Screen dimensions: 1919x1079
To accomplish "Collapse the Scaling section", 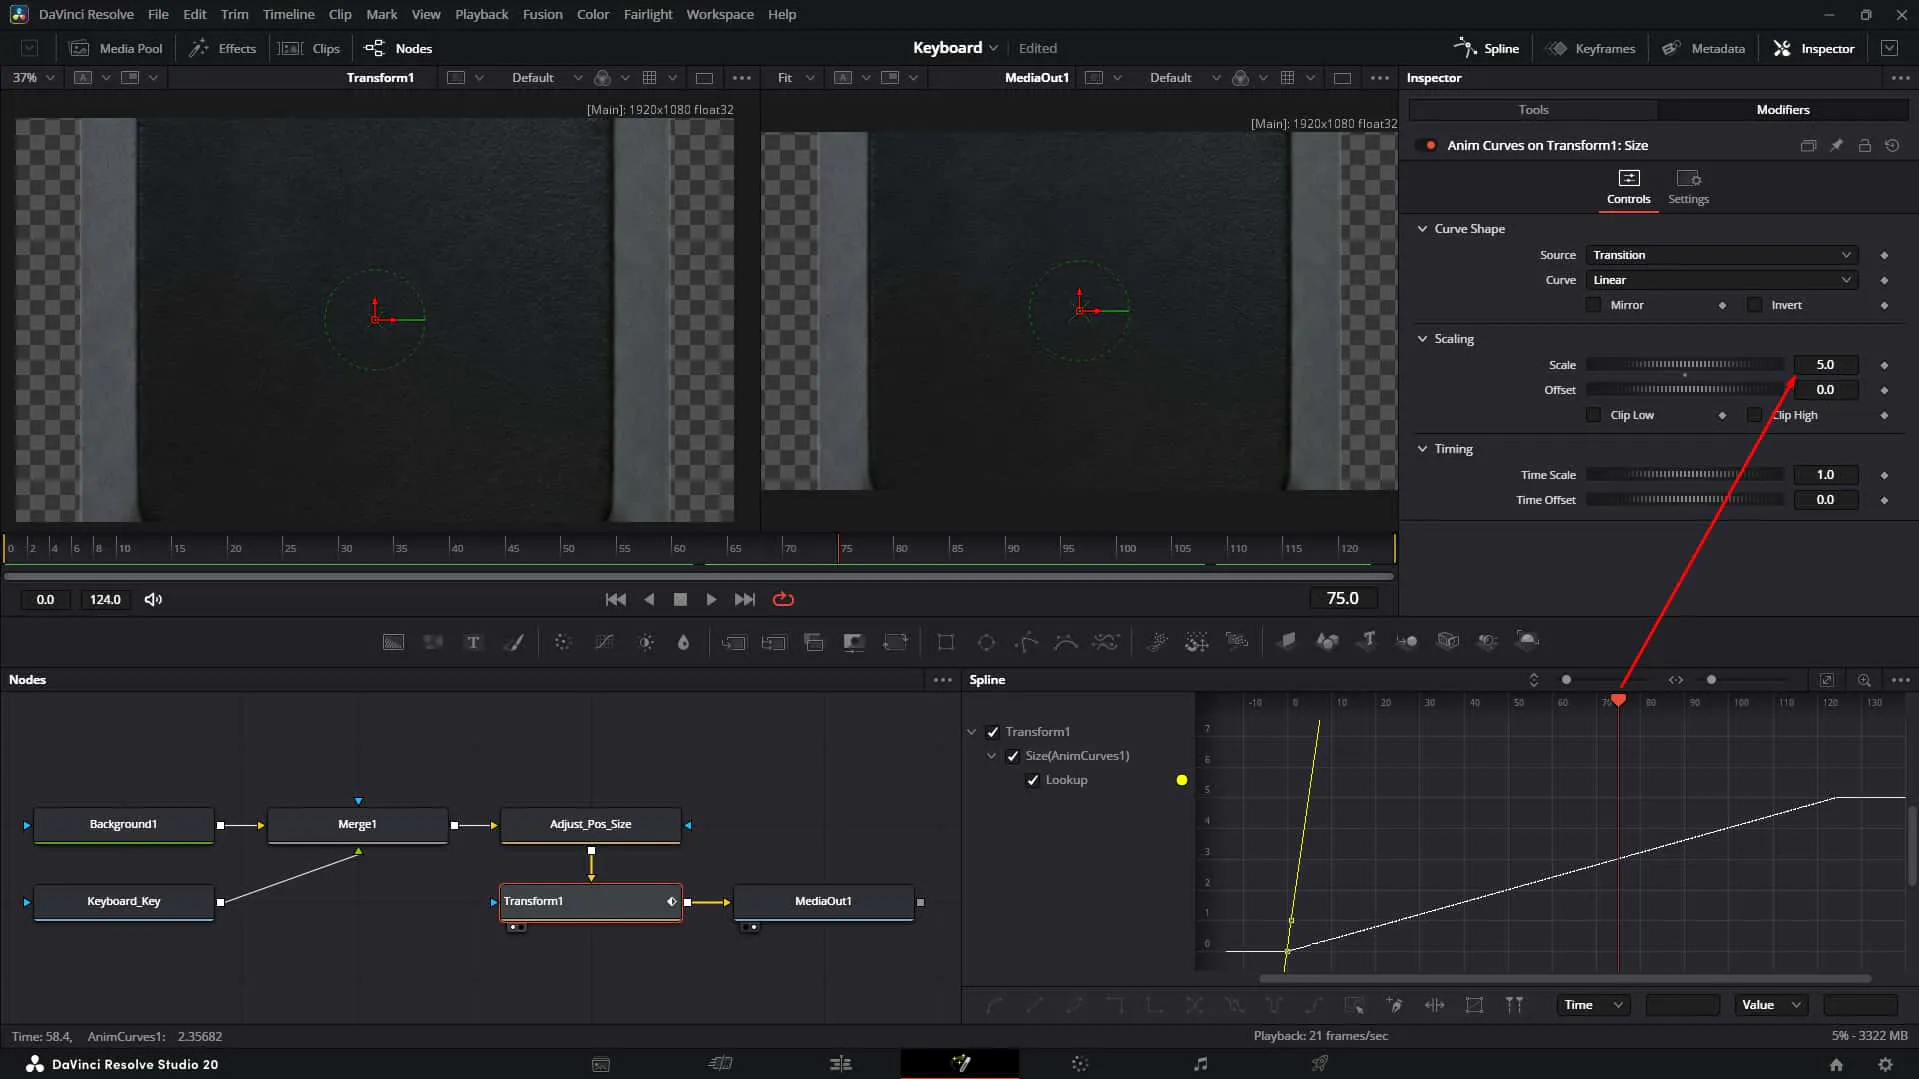I will 1422,339.
